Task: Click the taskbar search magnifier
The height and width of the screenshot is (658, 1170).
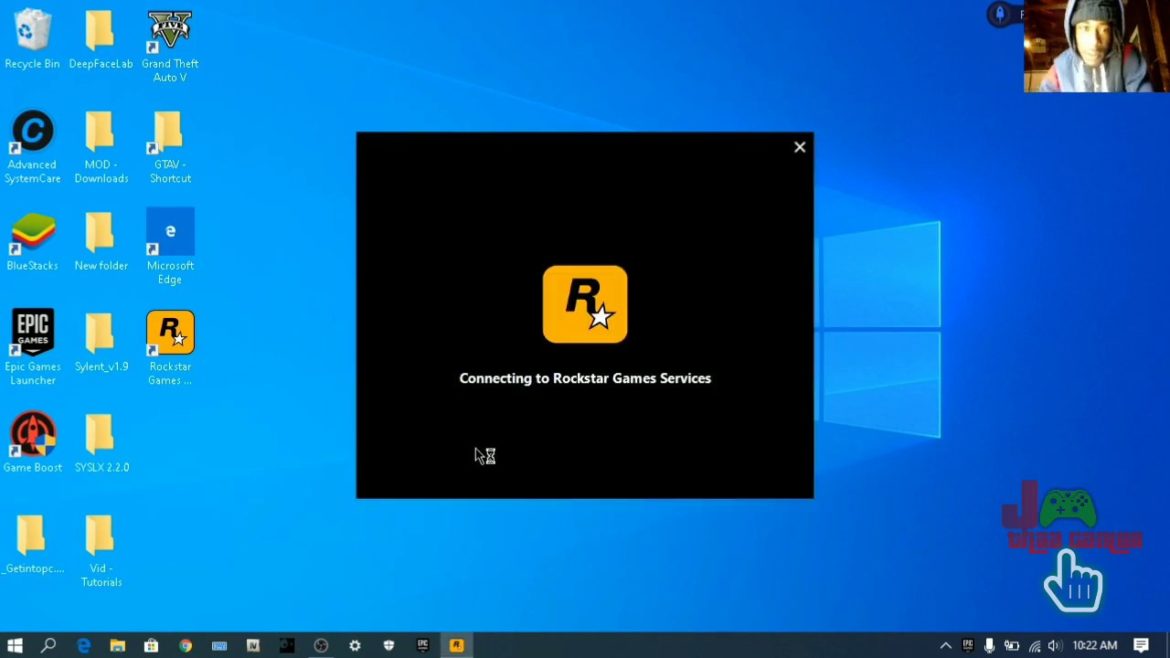Action: click(48, 646)
